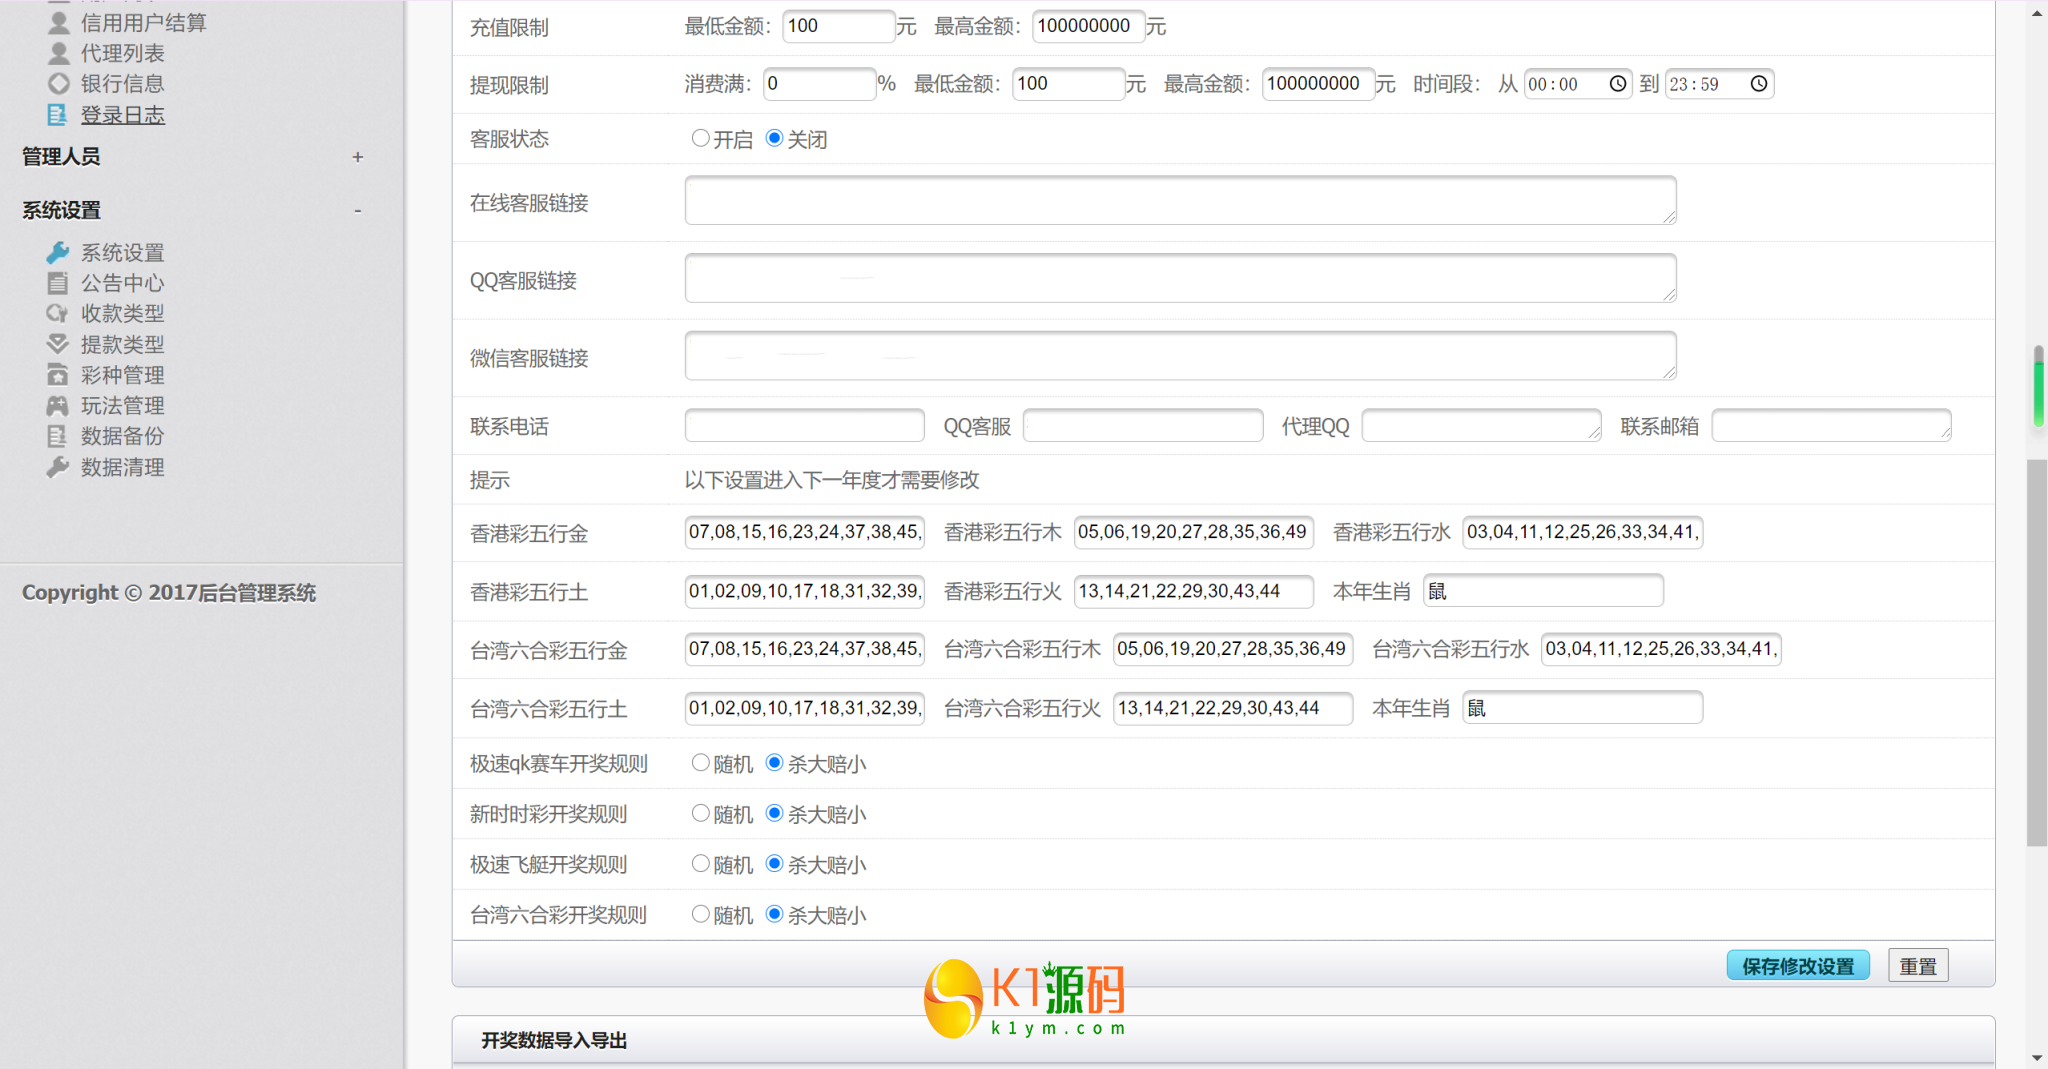
Task: Edit the 香港彩五行金 numbers field
Action: [x=804, y=532]
